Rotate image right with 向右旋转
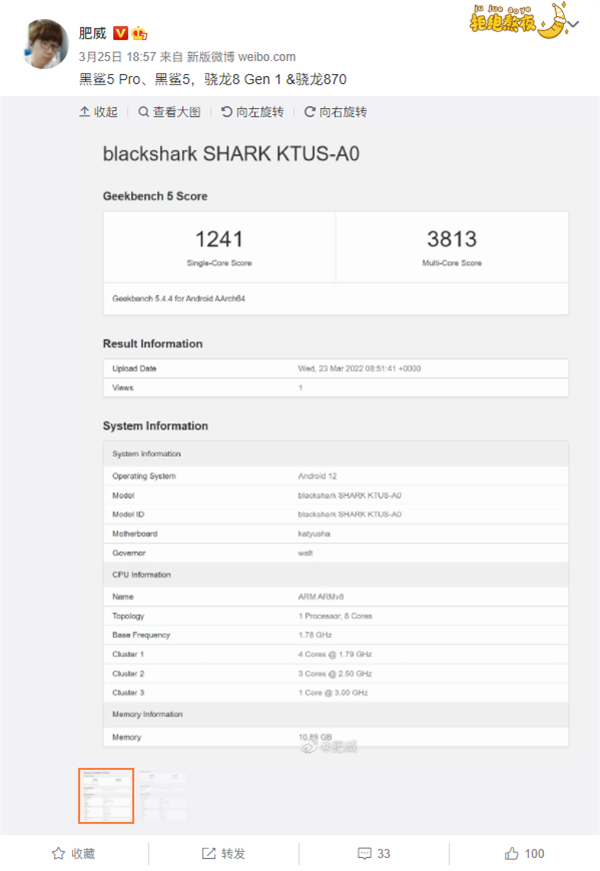The height and width of the screenshot is (871, 600). click(x=336, y=112)
